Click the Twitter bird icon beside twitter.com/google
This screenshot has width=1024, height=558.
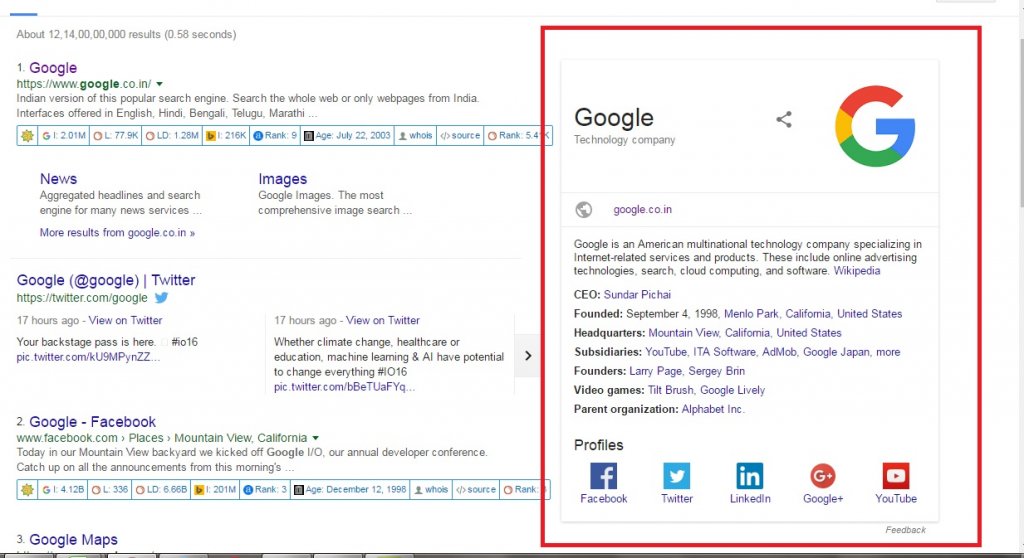(x=161, y=297)
